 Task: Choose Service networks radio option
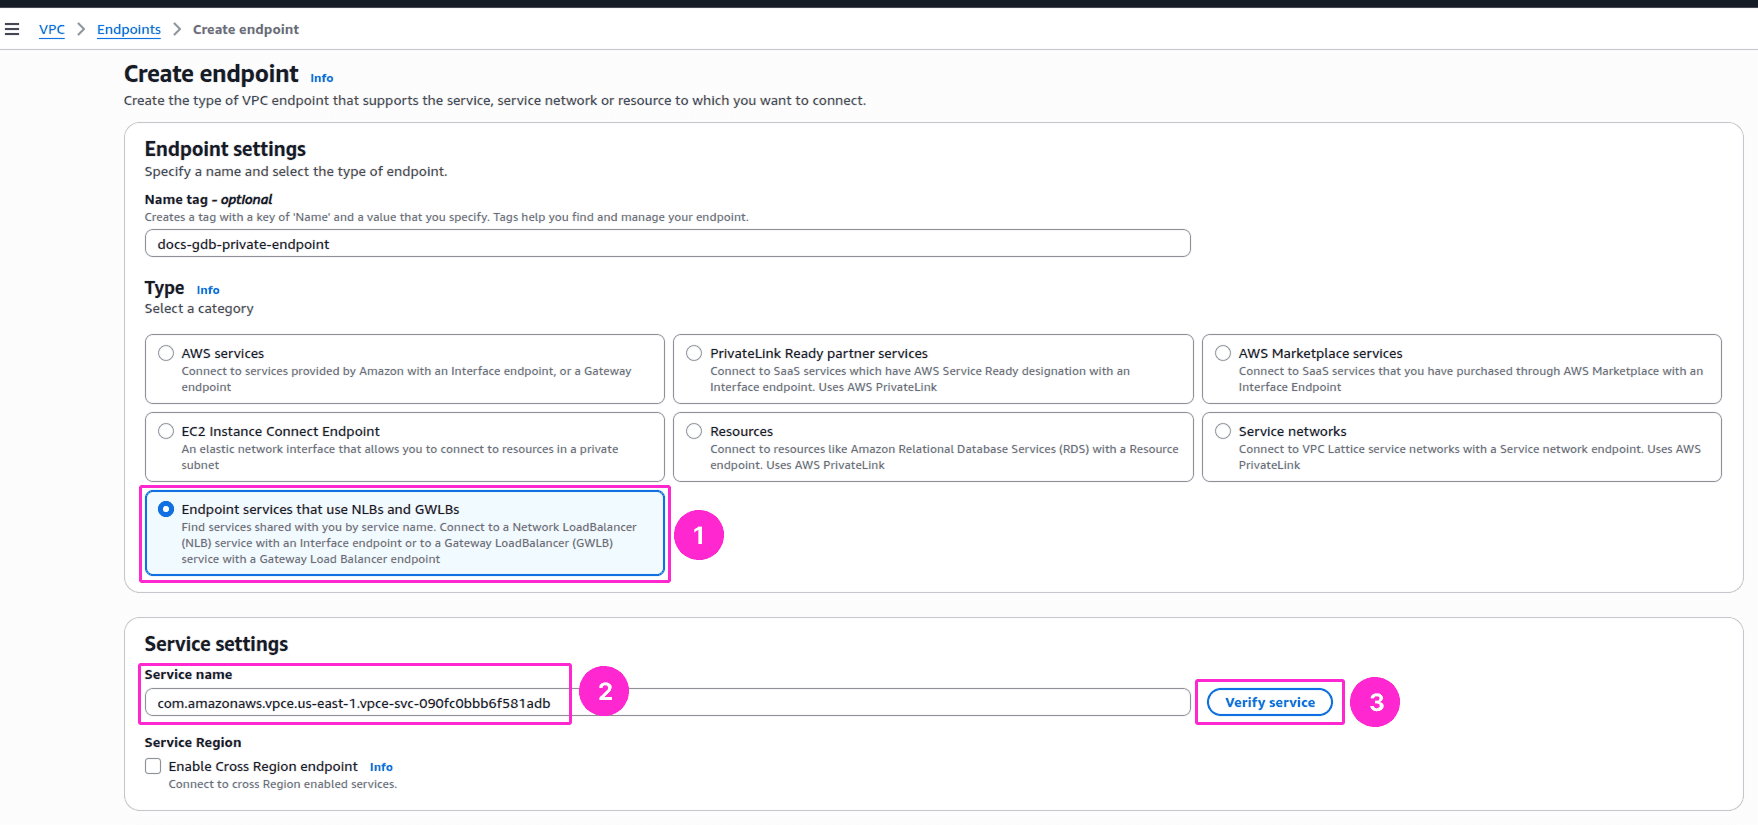click(x=1222, y=431)
